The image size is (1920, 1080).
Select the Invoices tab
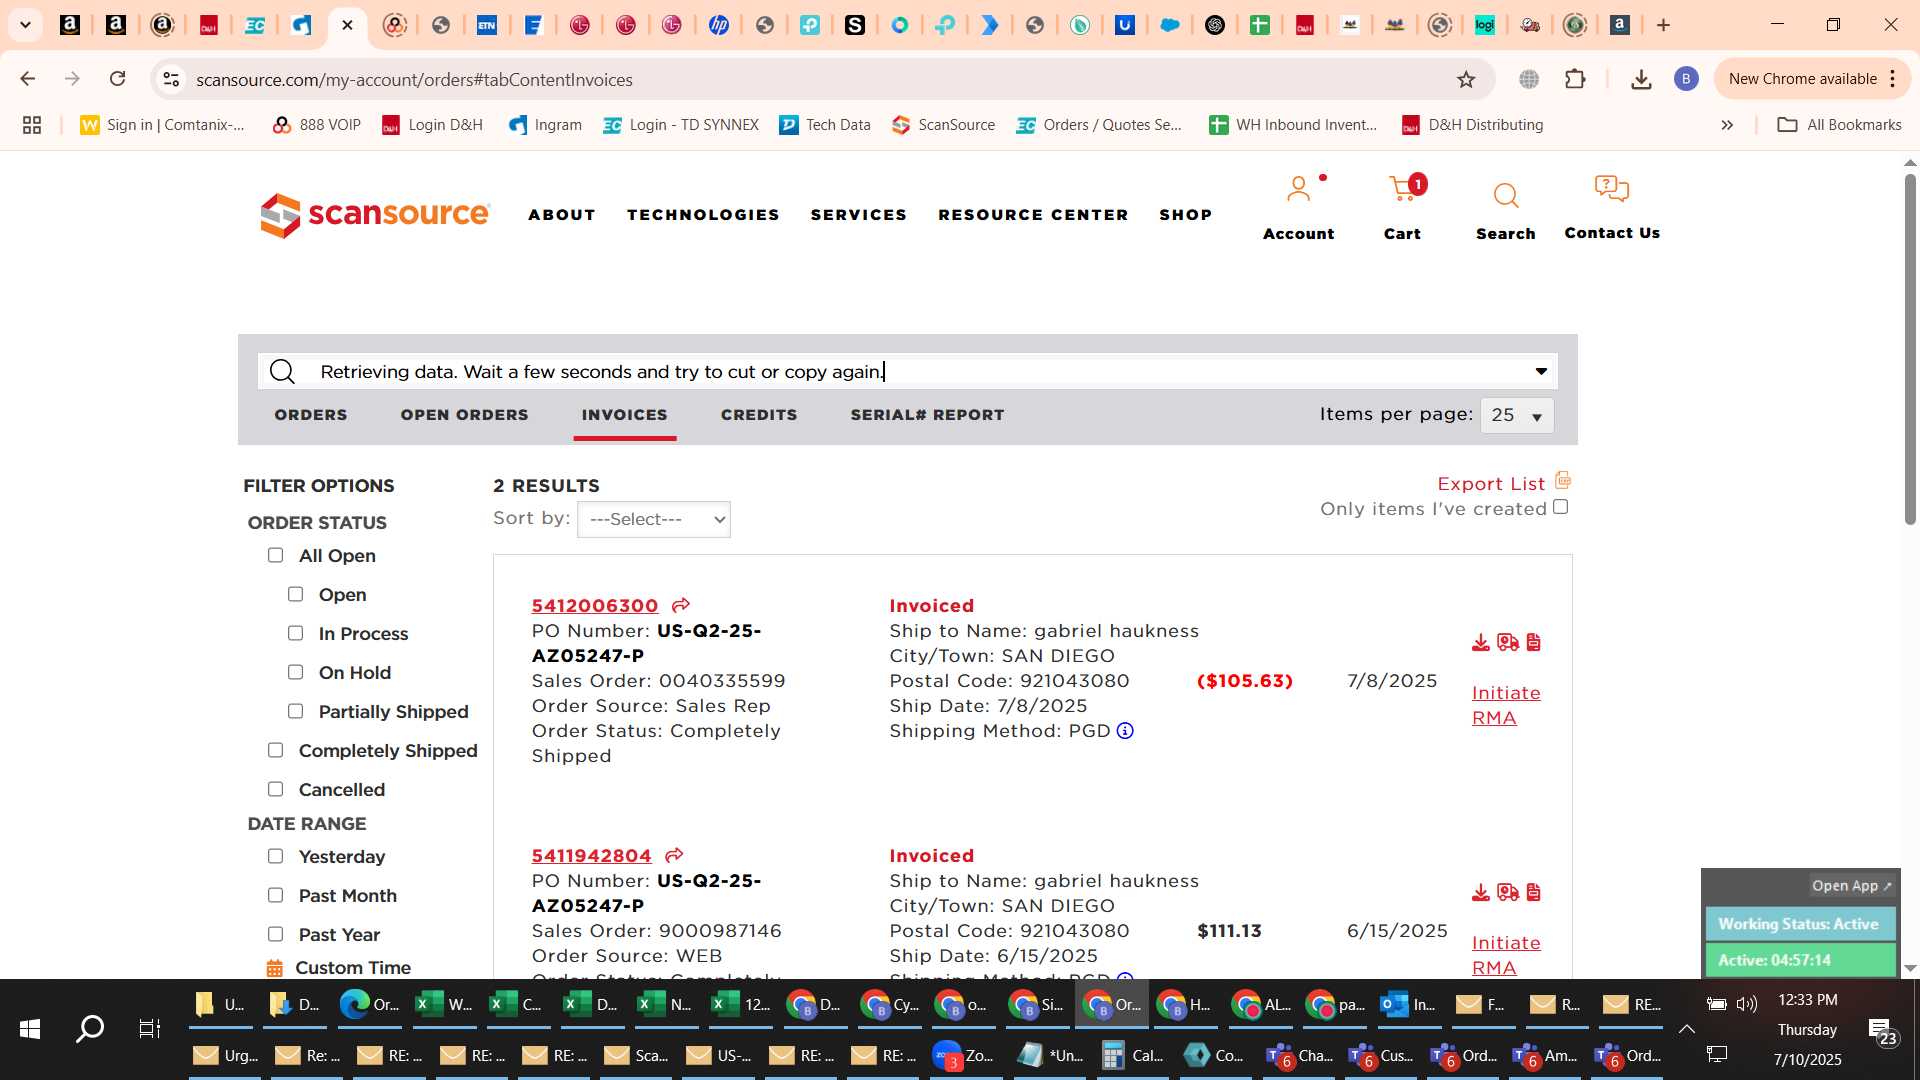[625, 415]
